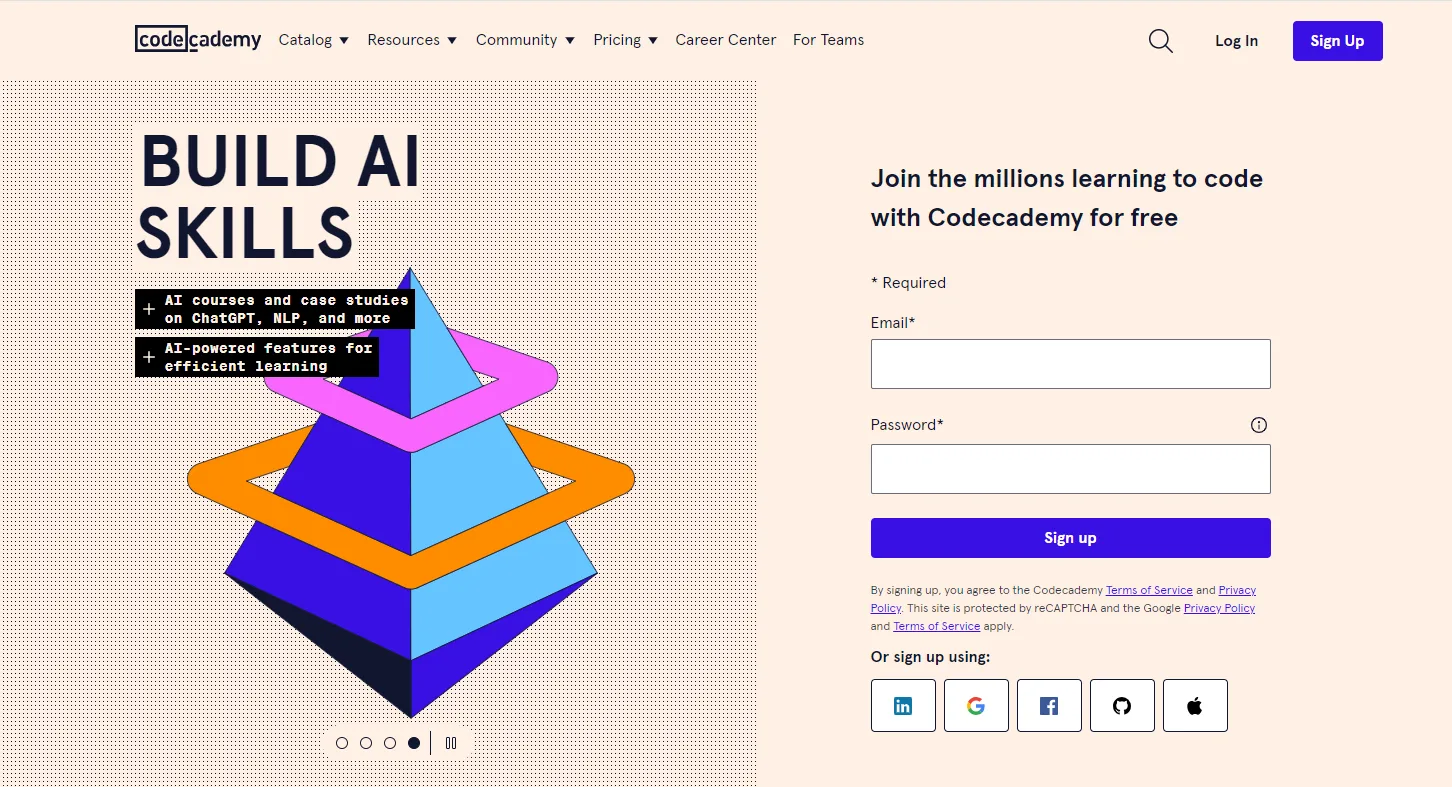The width and height of the screenshot is (1452, 787).
Task: Go to the Career Center page
Action: (725, 40)
